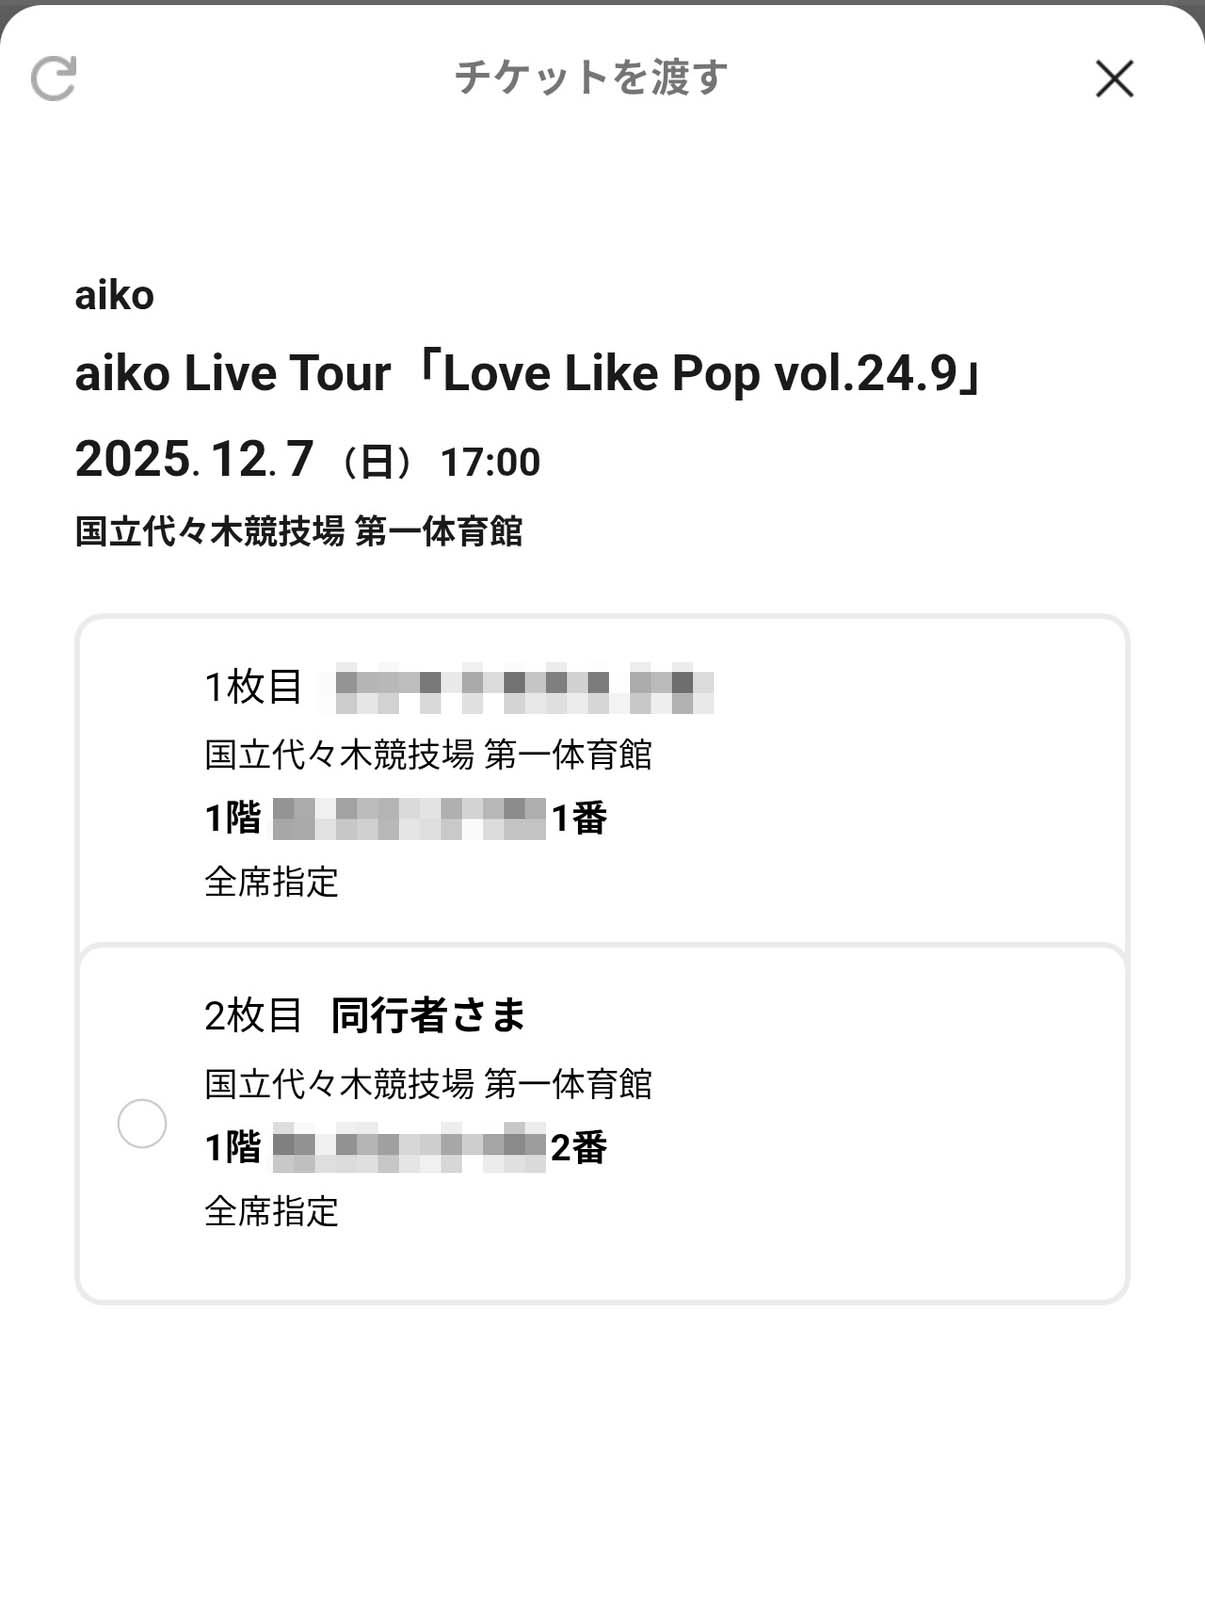Click the 1階 floor label on the second ticket
The width and height of the screenshot is (1205, 1600).
(233, 1148)
